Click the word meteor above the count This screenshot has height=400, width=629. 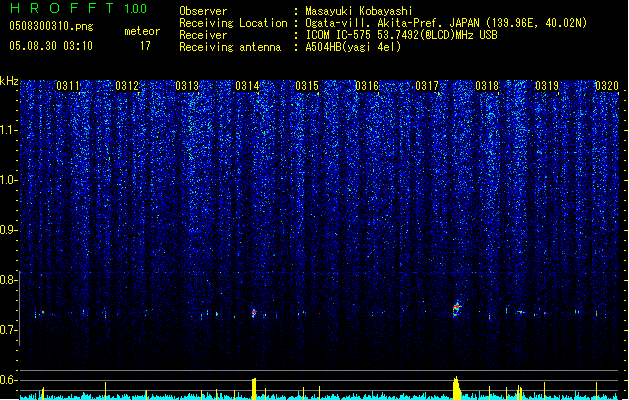(142, 31)
